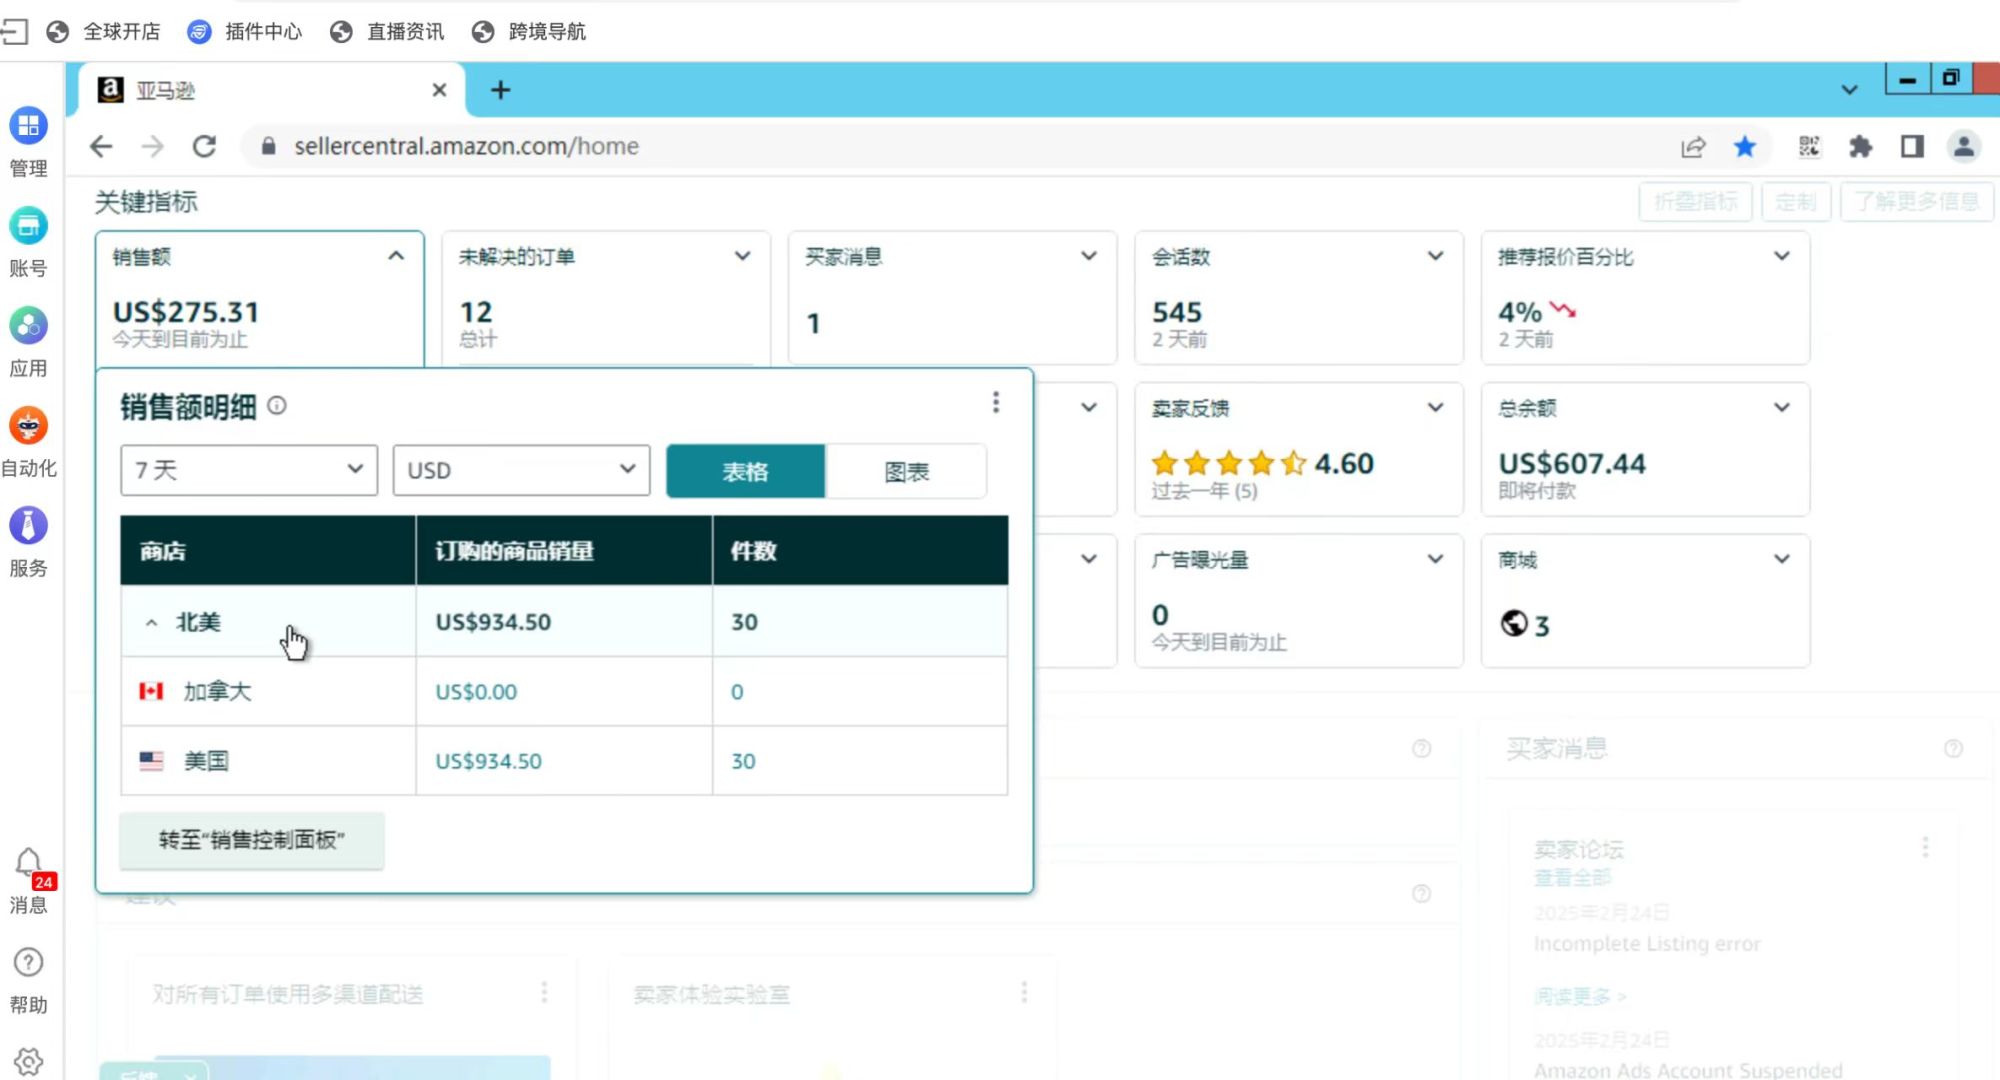Screen dimensions: 2000x1080
Task: Switch to the 图表 view tab
Action: click(906, 471)
